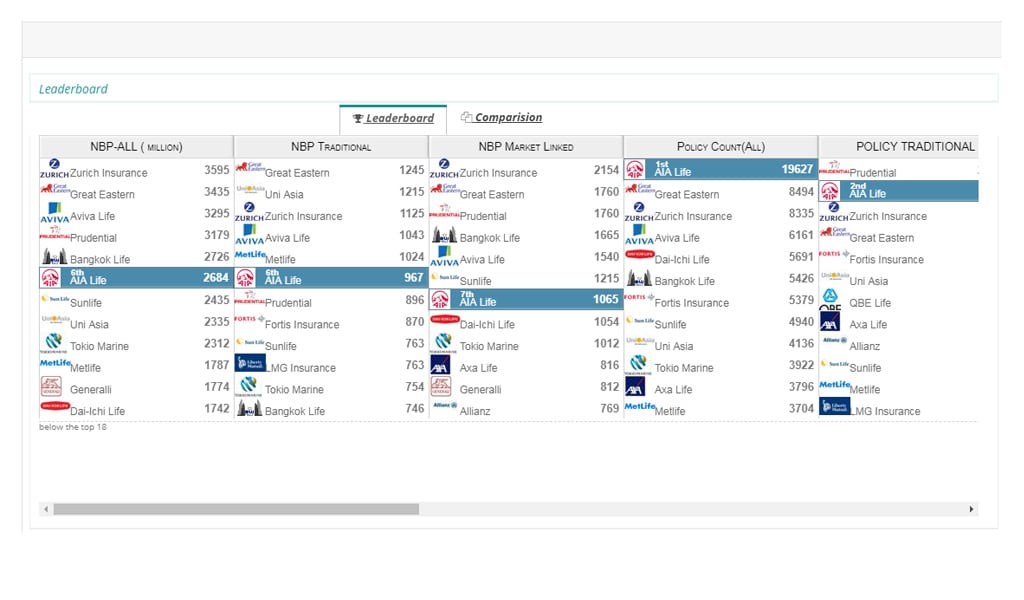This screenshot has width=1024, height=600.
Task: Click Zurich logo in NBP-ALL column
Action: 54,168
